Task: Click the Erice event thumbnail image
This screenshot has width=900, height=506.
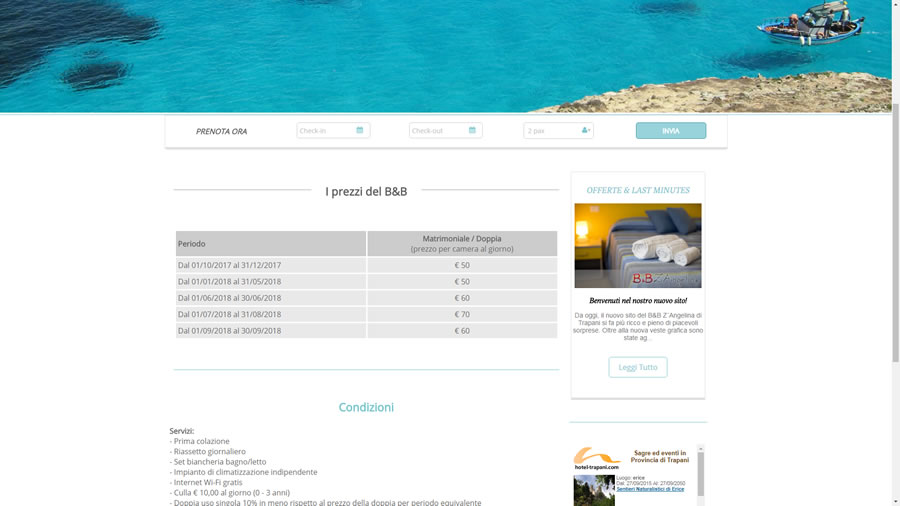Action: (x=594, y=491)
